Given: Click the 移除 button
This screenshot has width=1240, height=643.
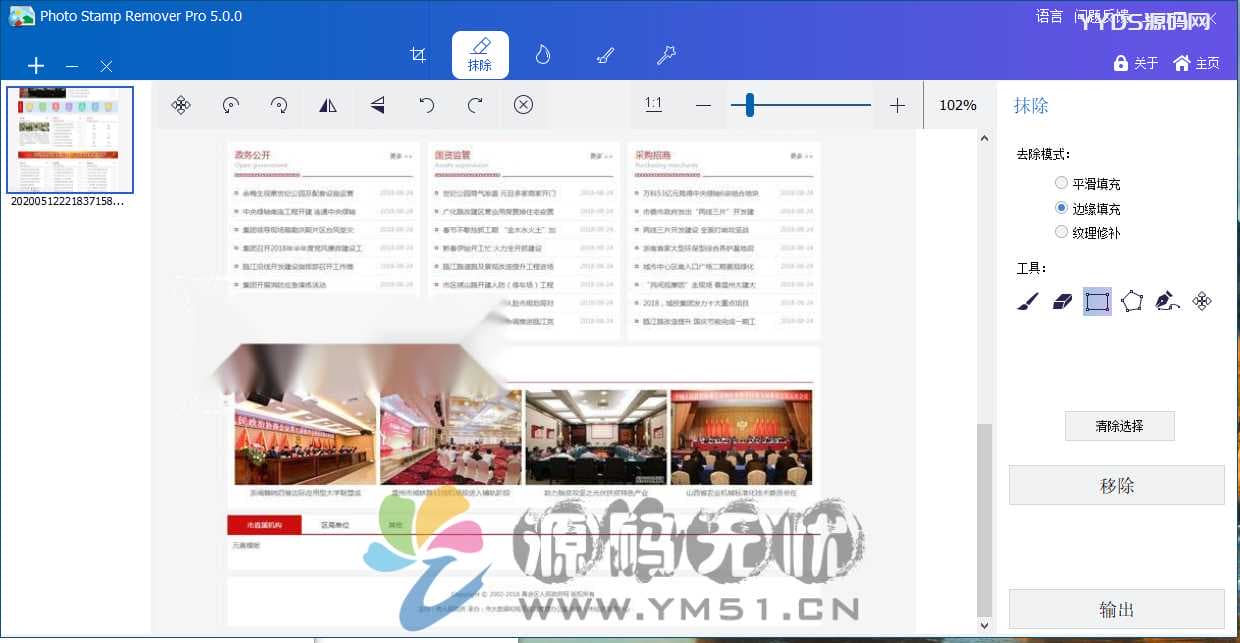Looking at the screenshot, I should (x=1116, y=485).
